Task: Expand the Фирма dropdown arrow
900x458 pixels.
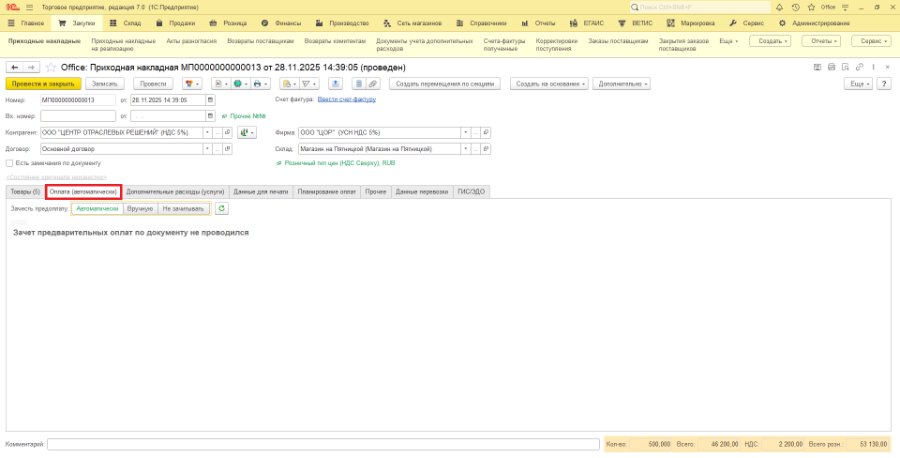Action: point(465,133)
